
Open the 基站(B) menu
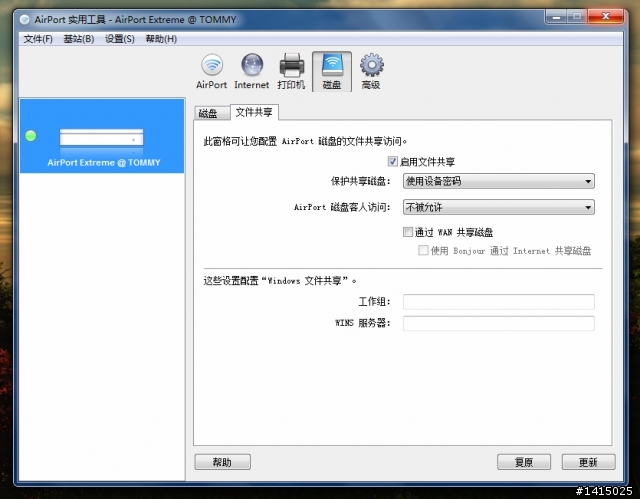click(79, 39)
